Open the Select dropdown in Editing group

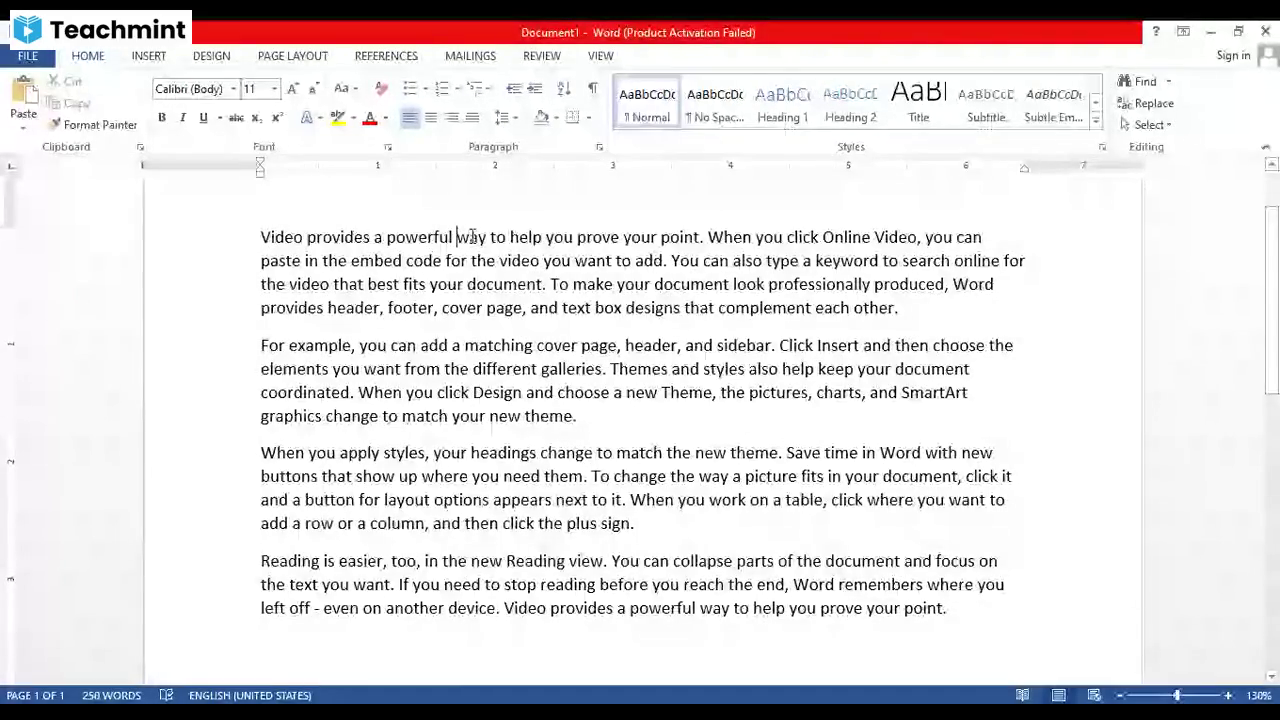click(x=1146, y=125)
